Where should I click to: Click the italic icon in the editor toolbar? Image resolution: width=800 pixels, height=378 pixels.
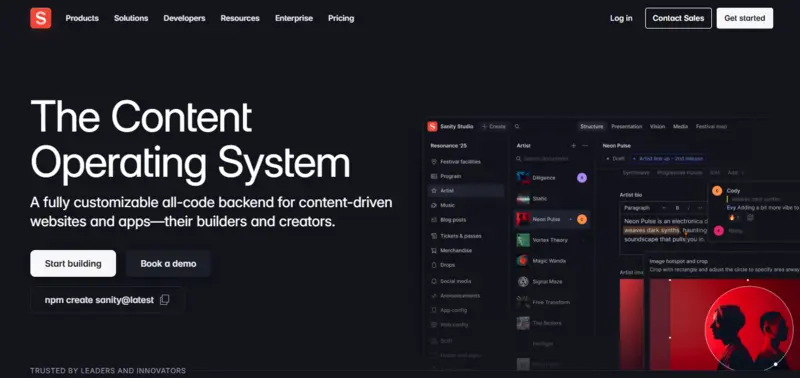point(688,208)
